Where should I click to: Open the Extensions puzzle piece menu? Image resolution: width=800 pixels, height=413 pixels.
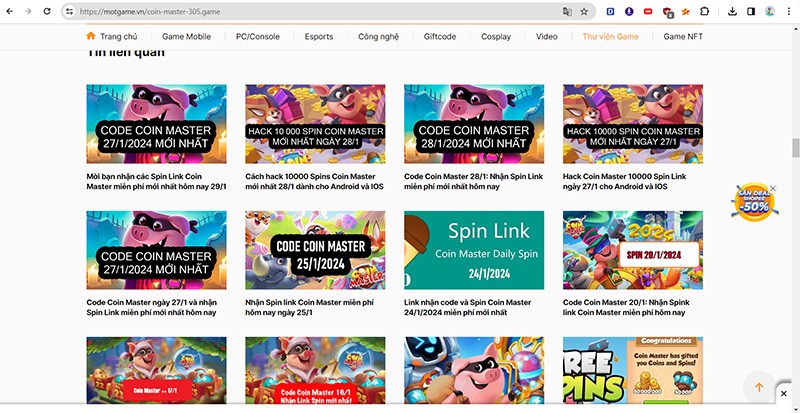point(704,11)
